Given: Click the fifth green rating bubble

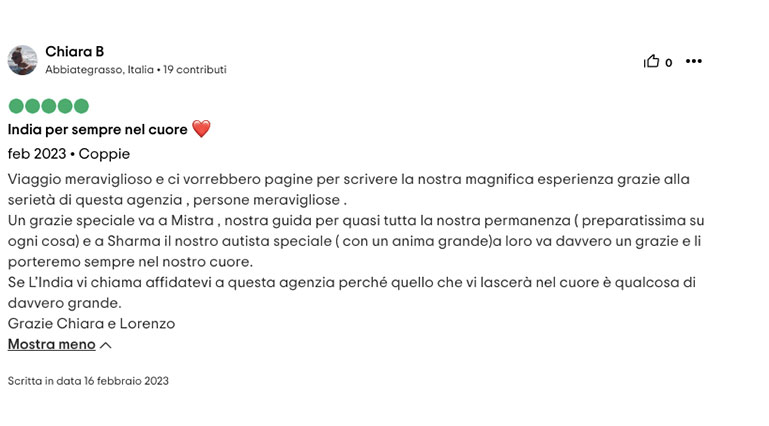Looking at the screenshot, I should click(81, 106).
